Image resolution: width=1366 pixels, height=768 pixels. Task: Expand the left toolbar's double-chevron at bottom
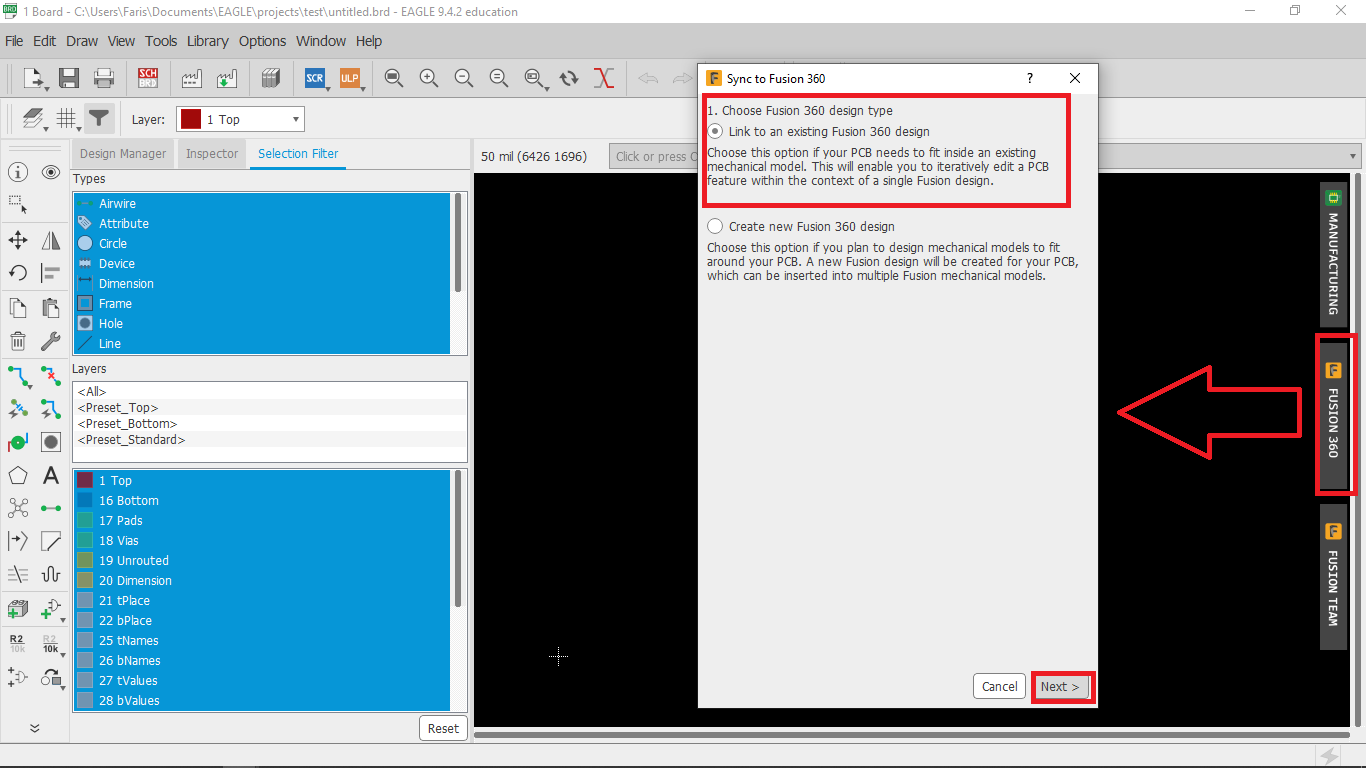pyautogui.click(x=34, y=728)
